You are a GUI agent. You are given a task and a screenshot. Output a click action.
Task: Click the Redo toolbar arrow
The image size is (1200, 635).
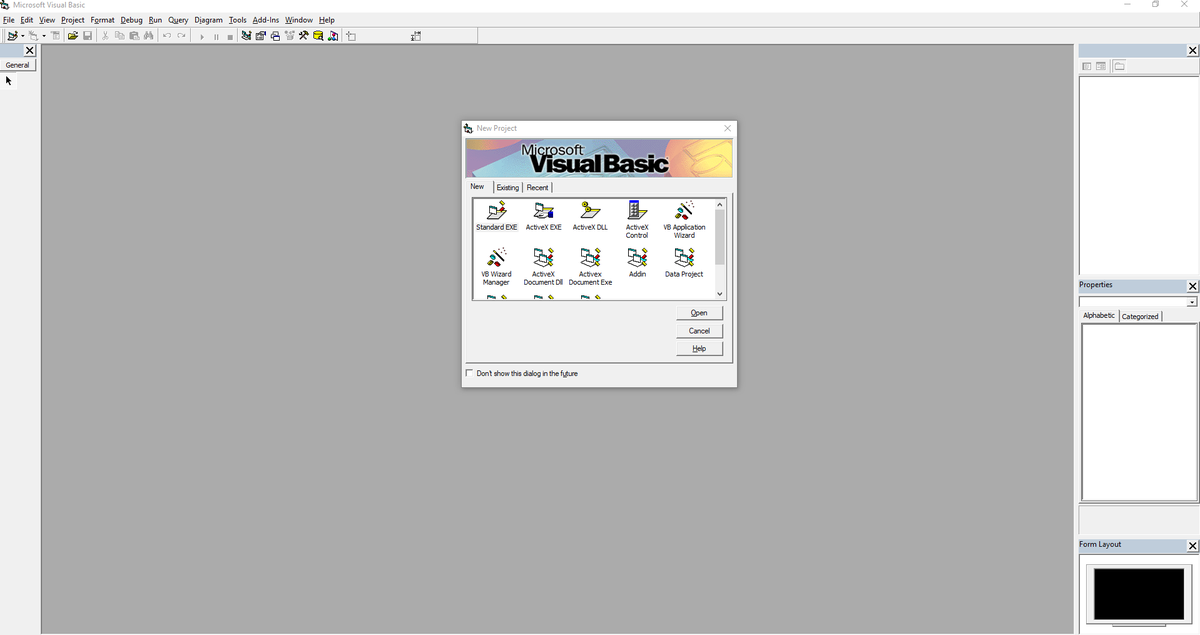click(x=181, y=36)
